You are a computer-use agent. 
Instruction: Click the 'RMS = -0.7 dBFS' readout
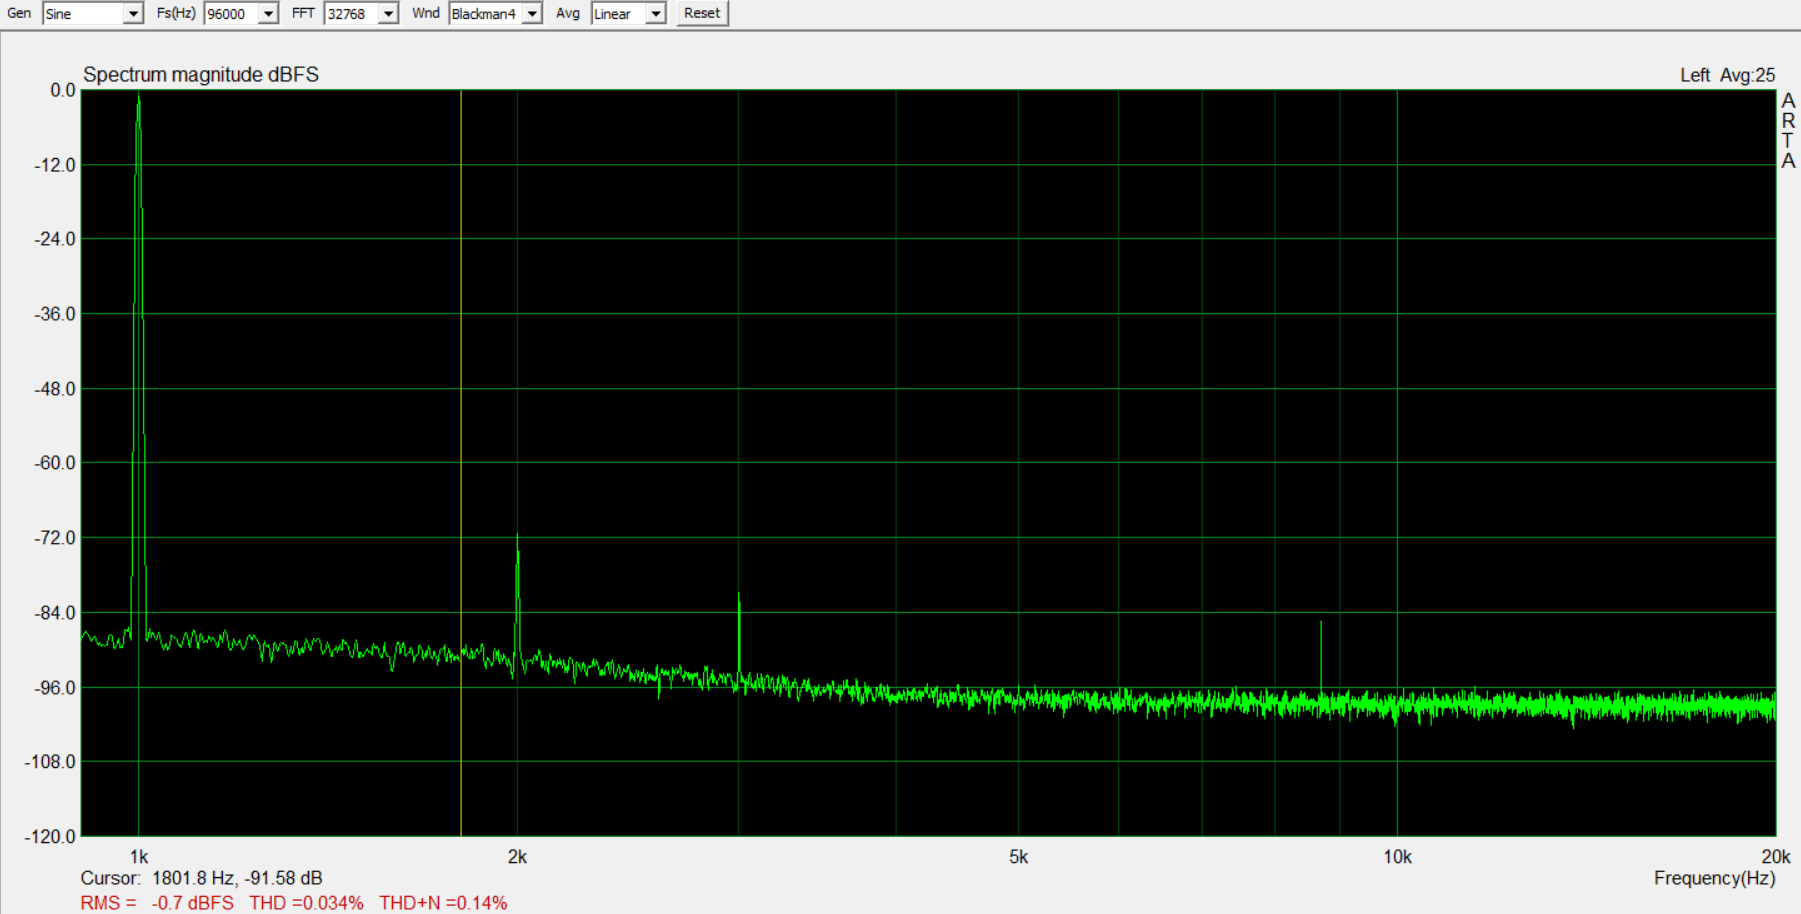click(x=157, y=903)
